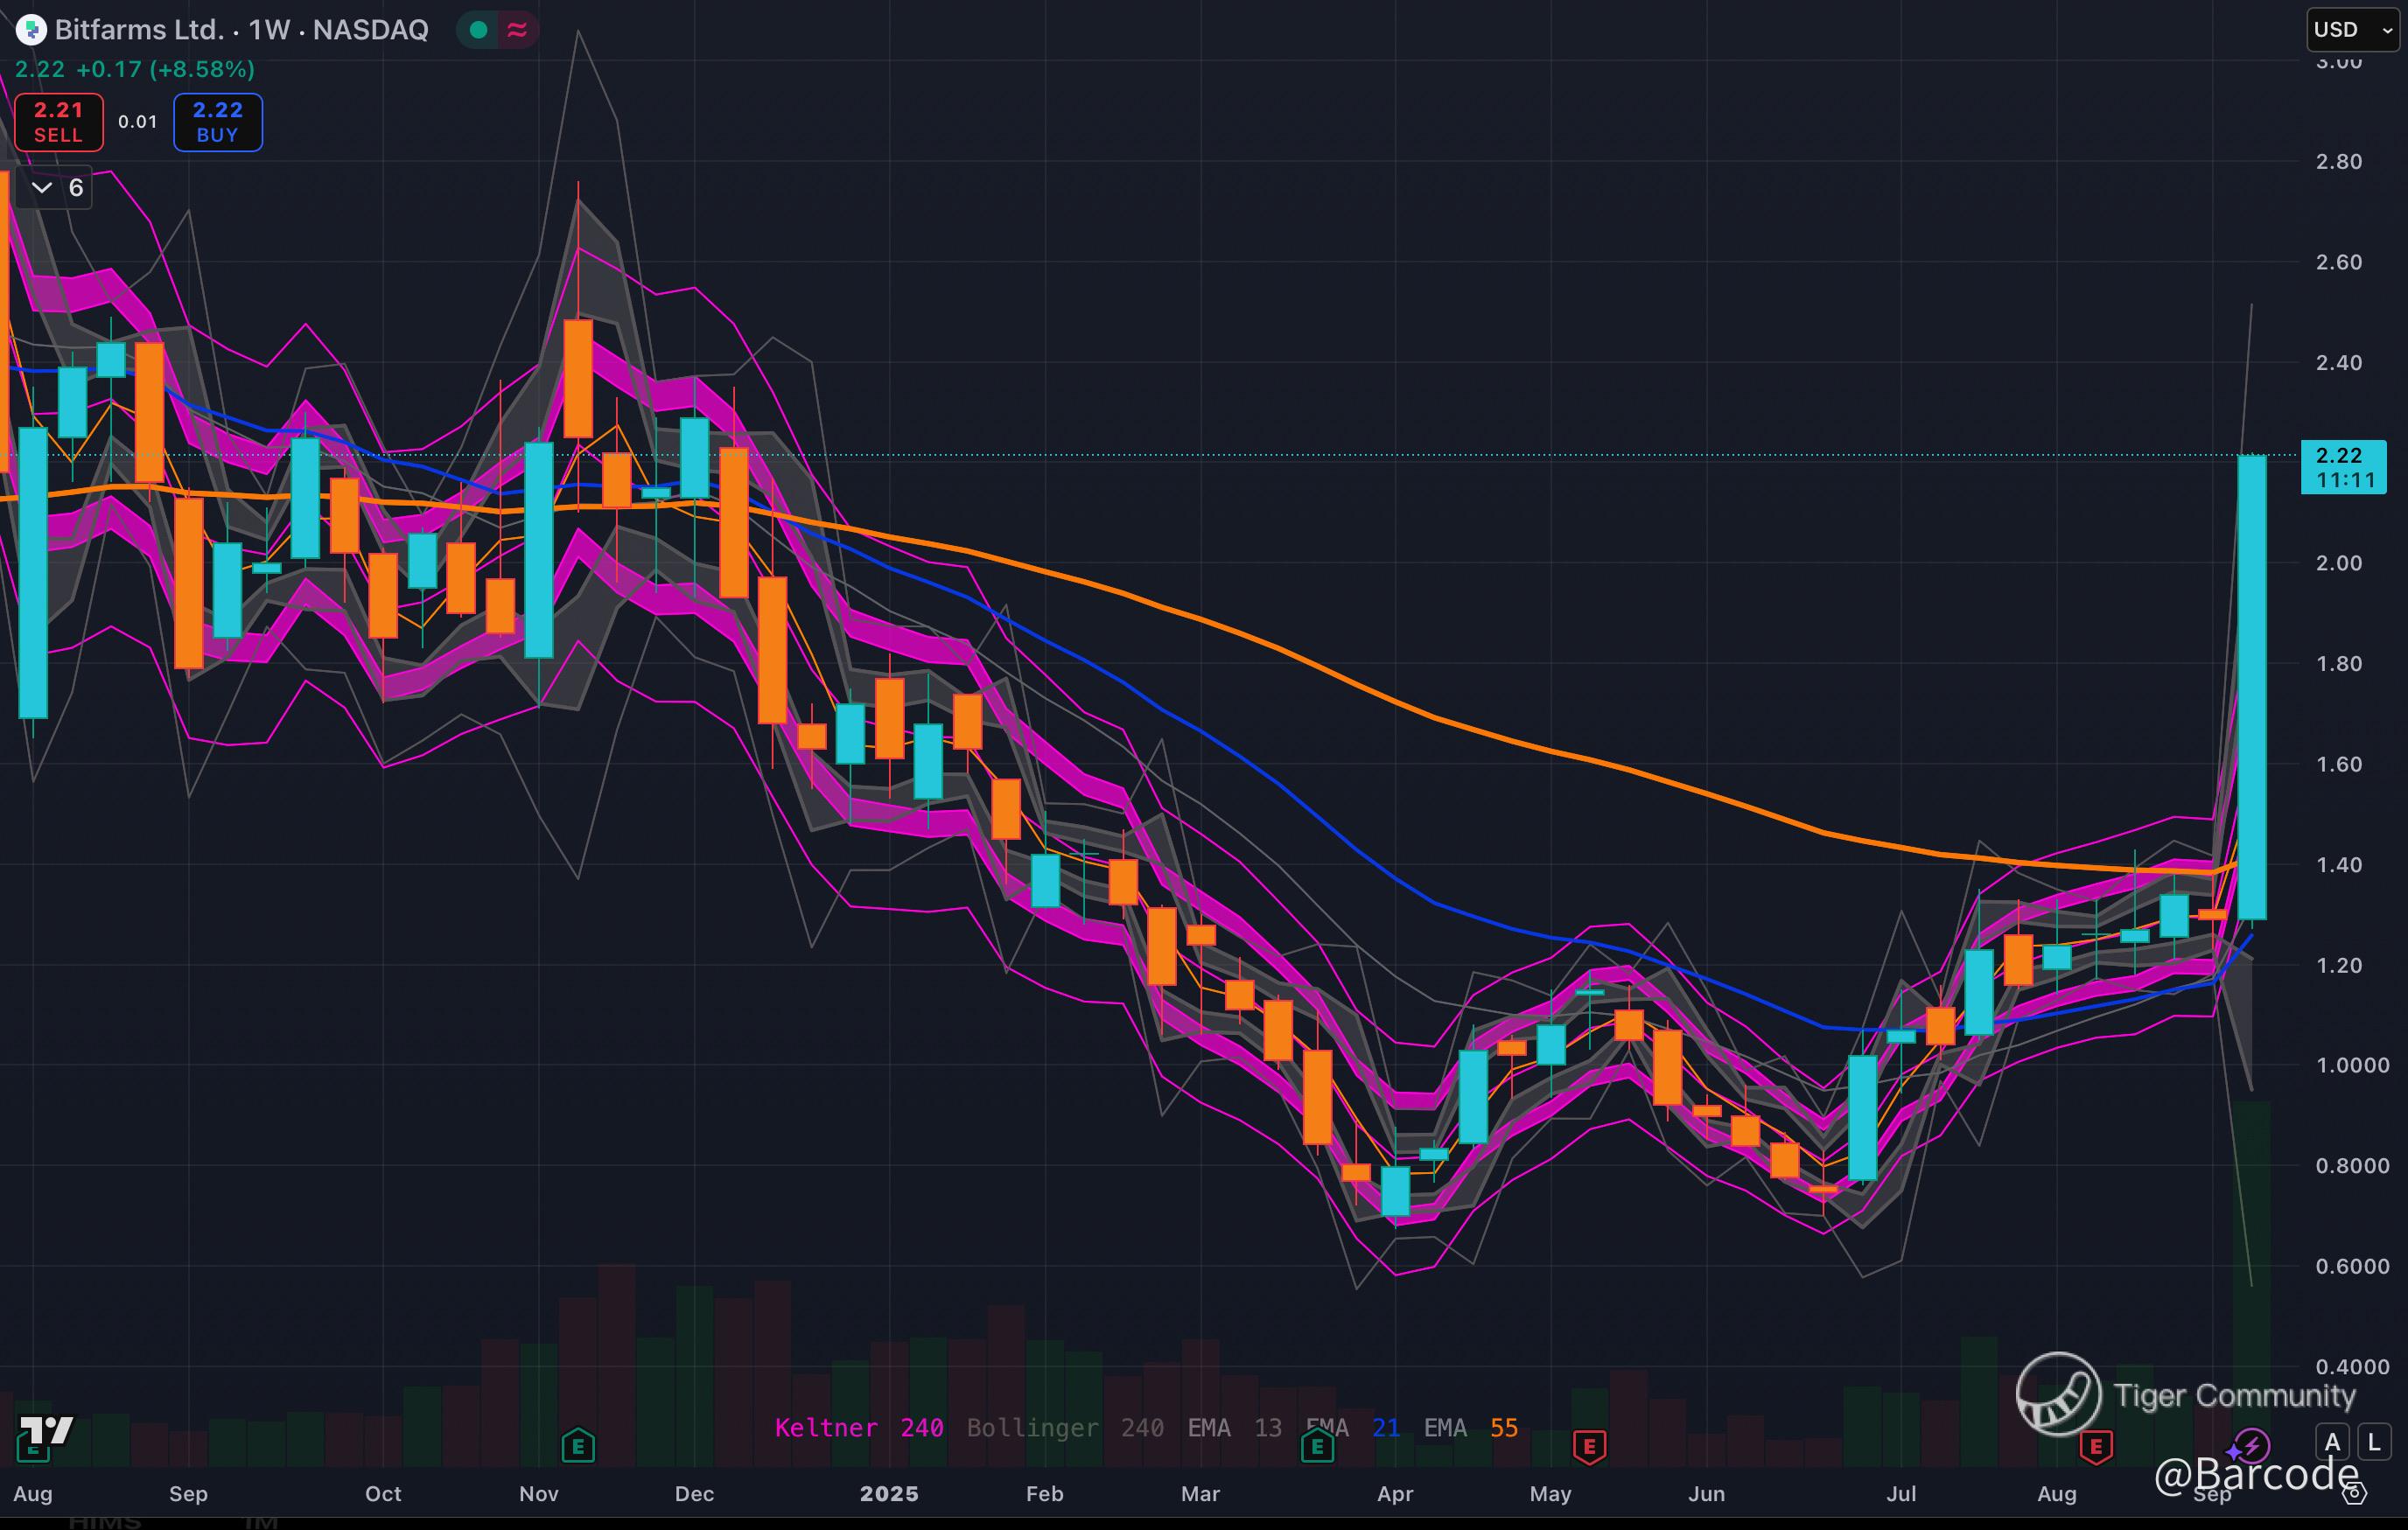Click the pink wavy data-status icon
This screenshot has height=1530, width=2408.
pos(517,30)
